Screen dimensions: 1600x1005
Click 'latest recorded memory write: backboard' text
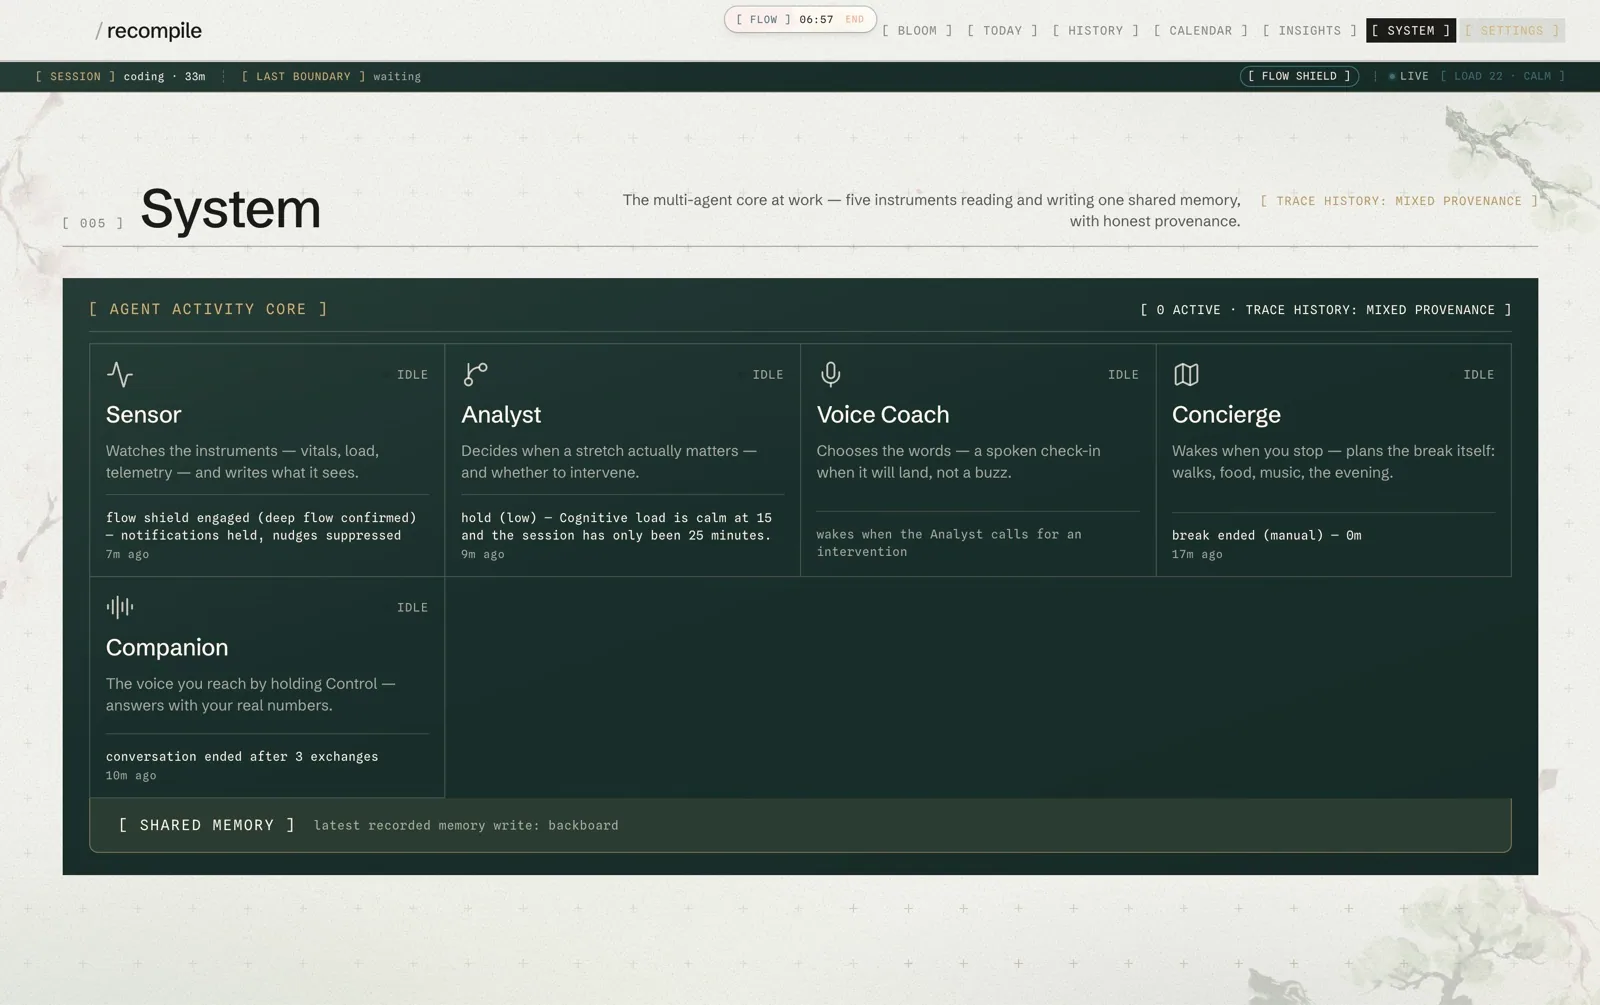[x=466, y=826]
